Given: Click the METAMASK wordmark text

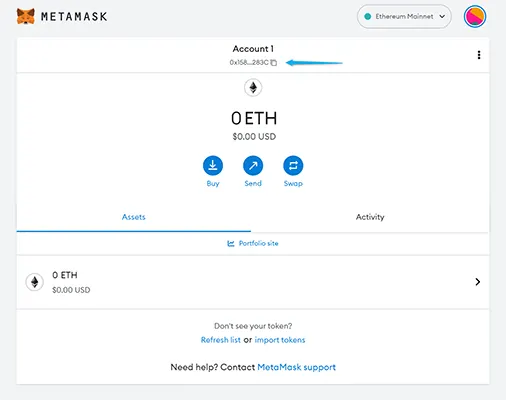Looking at the screenshot, I should (74, 16).
